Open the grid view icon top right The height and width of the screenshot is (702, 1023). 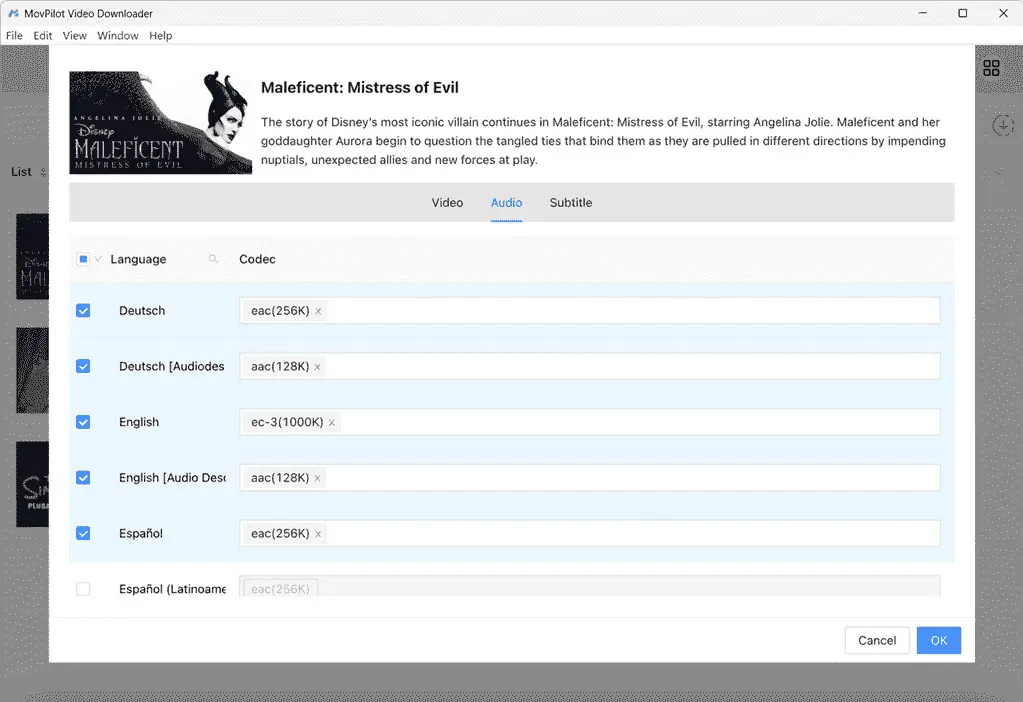[992, 68]
